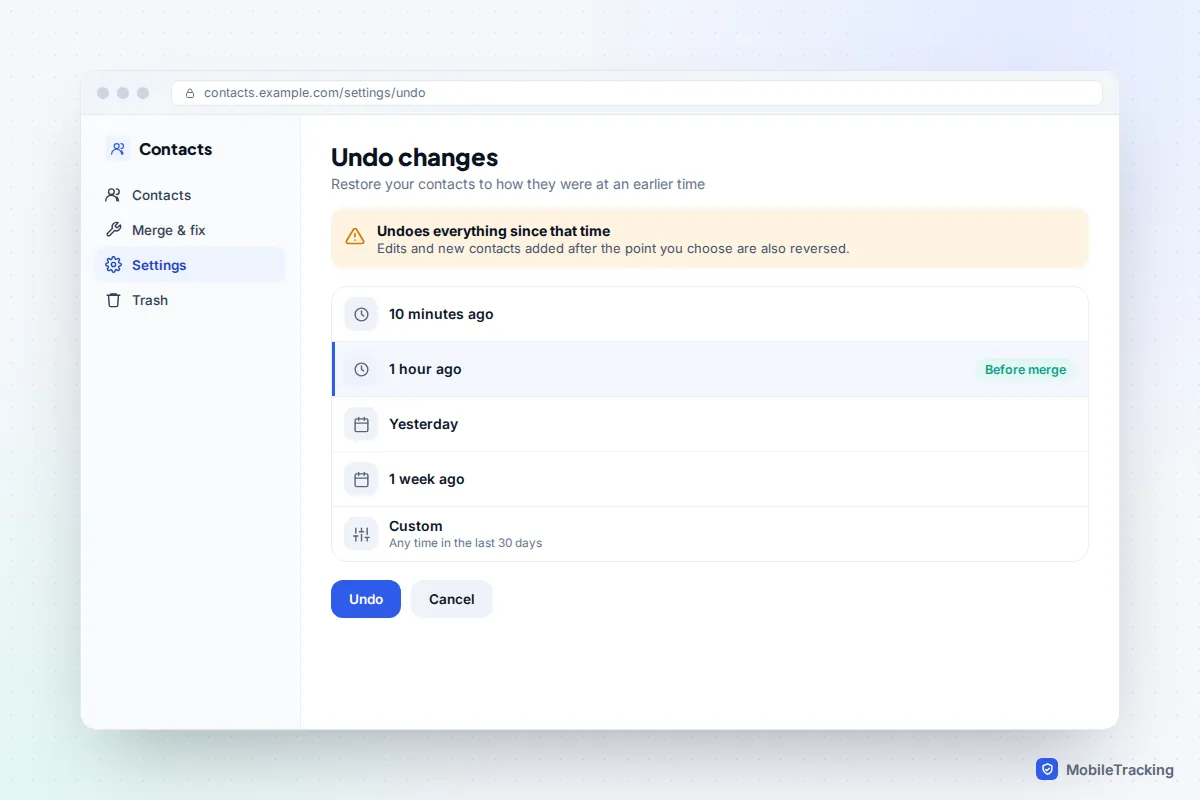Click the Before merge badge
This screenshot has height=800, width=1200.
[1026, 369]
